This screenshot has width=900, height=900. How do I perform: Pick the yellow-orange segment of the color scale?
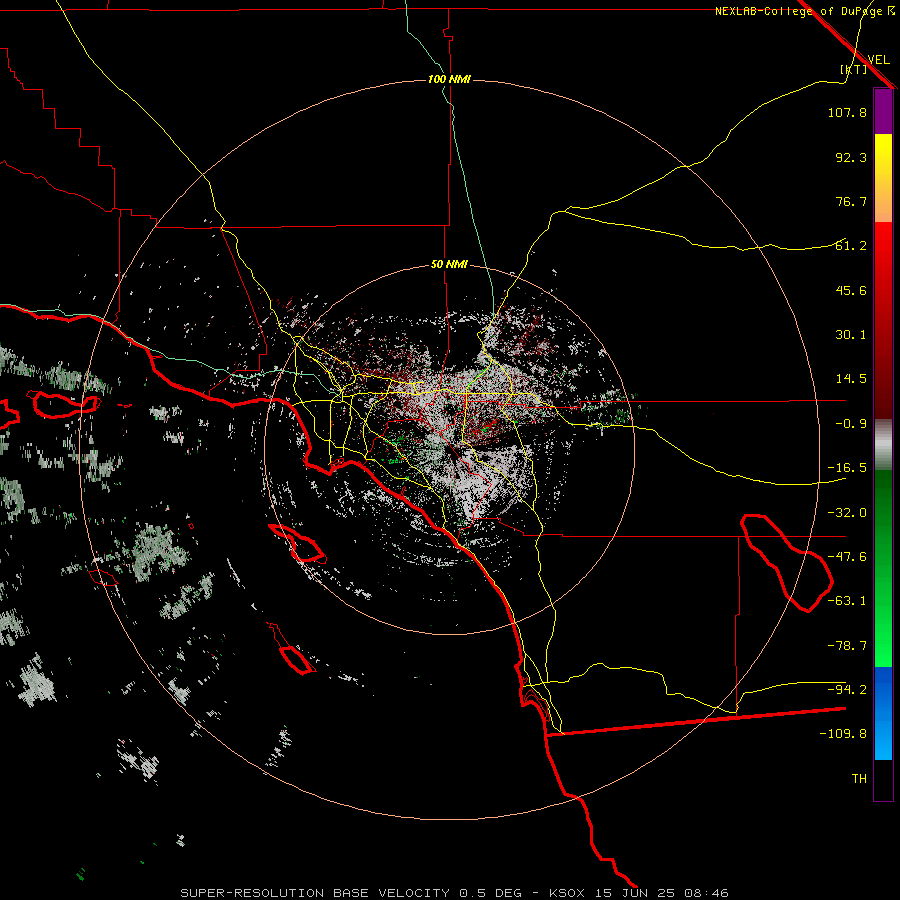point(883,178)
